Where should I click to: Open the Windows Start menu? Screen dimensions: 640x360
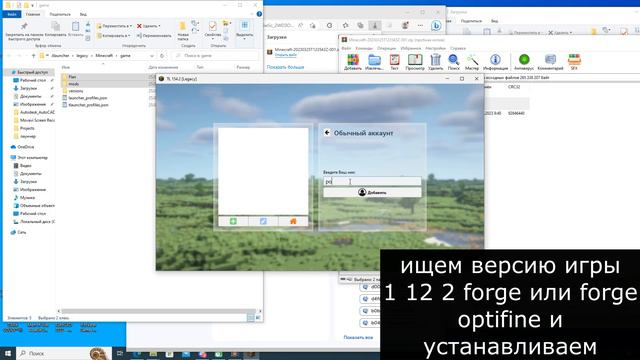click(8, 353)
